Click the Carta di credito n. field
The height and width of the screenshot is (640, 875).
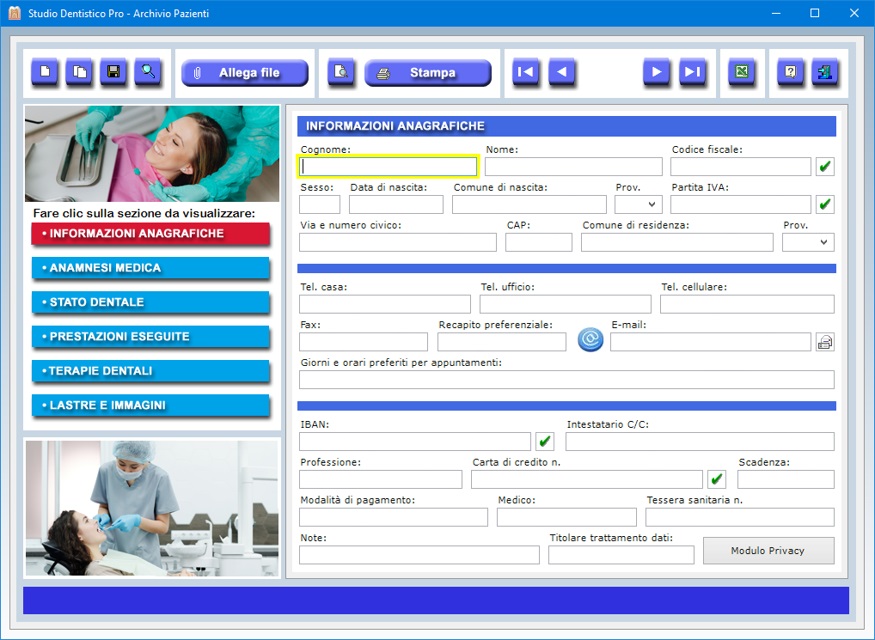586,479
